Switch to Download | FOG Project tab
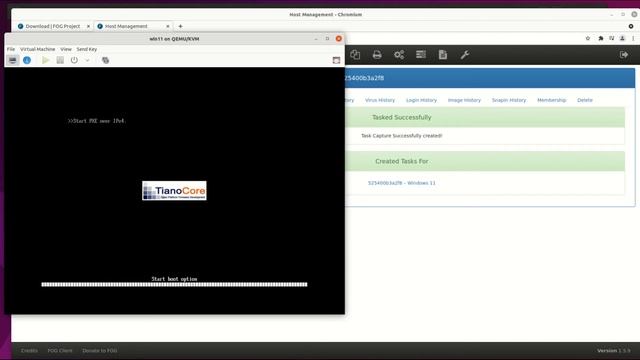 tap(53, 26)
